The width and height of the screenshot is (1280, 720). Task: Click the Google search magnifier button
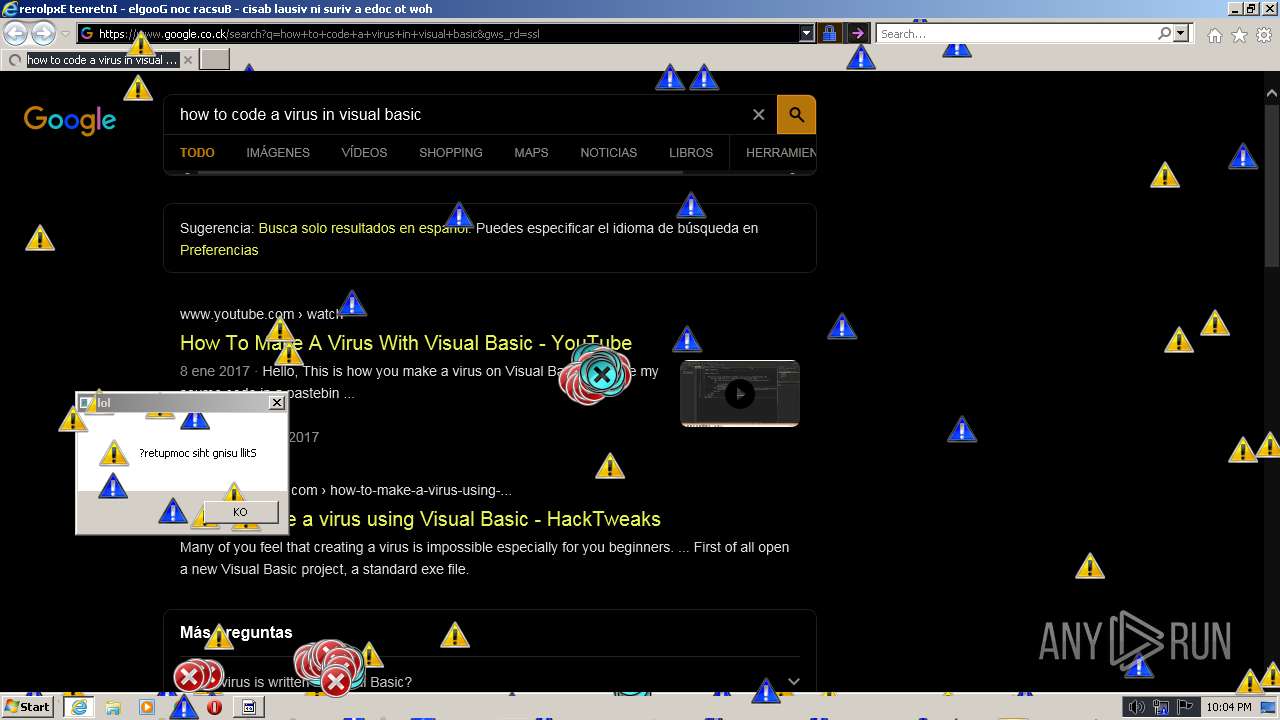point(797,115)
